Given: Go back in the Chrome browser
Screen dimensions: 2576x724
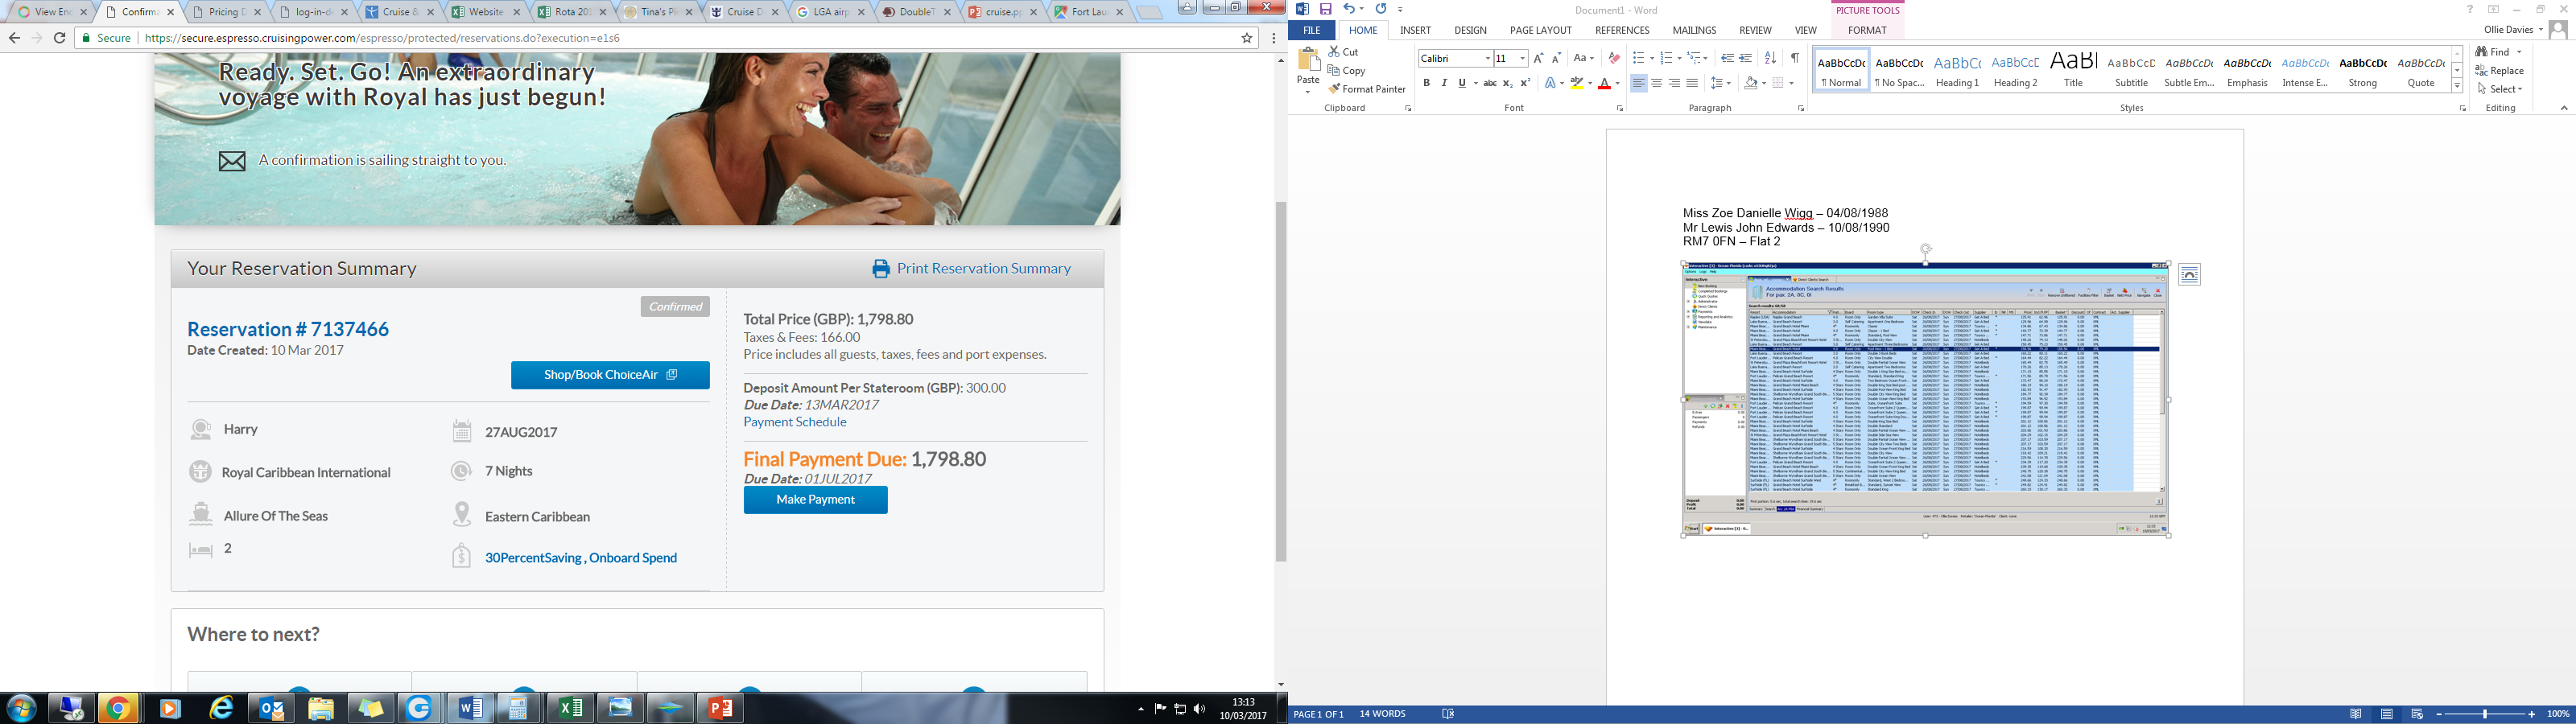Looking at the screenshot, I should (14, 38).
